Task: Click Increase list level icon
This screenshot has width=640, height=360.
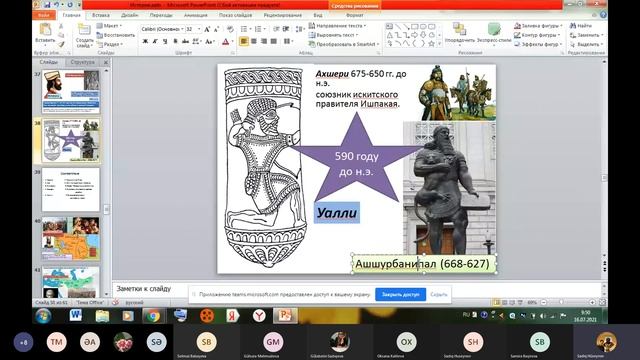Action: (286, 29)
